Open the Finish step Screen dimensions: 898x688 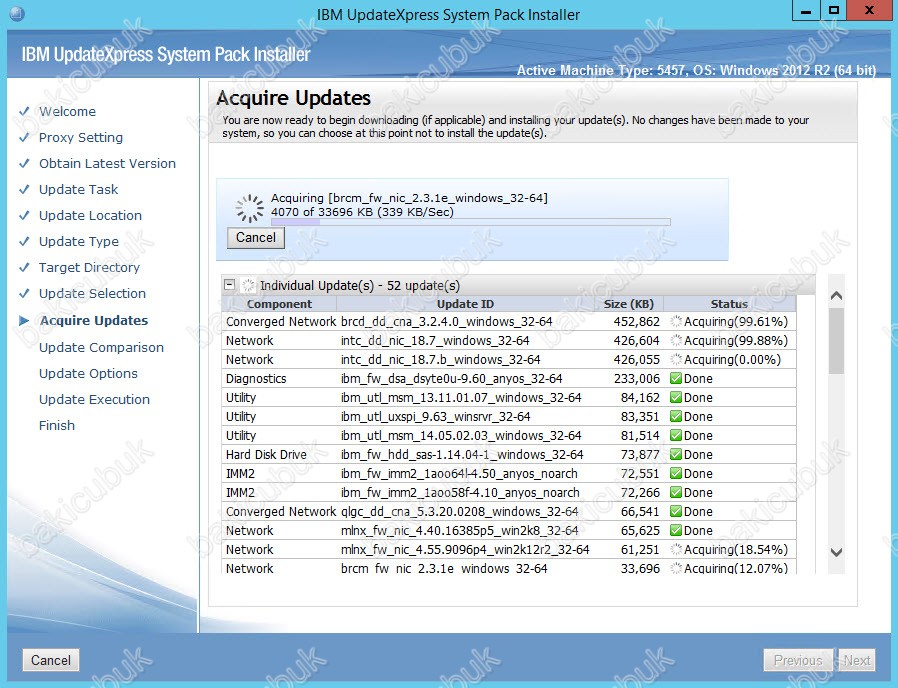(x=57, y=425)
